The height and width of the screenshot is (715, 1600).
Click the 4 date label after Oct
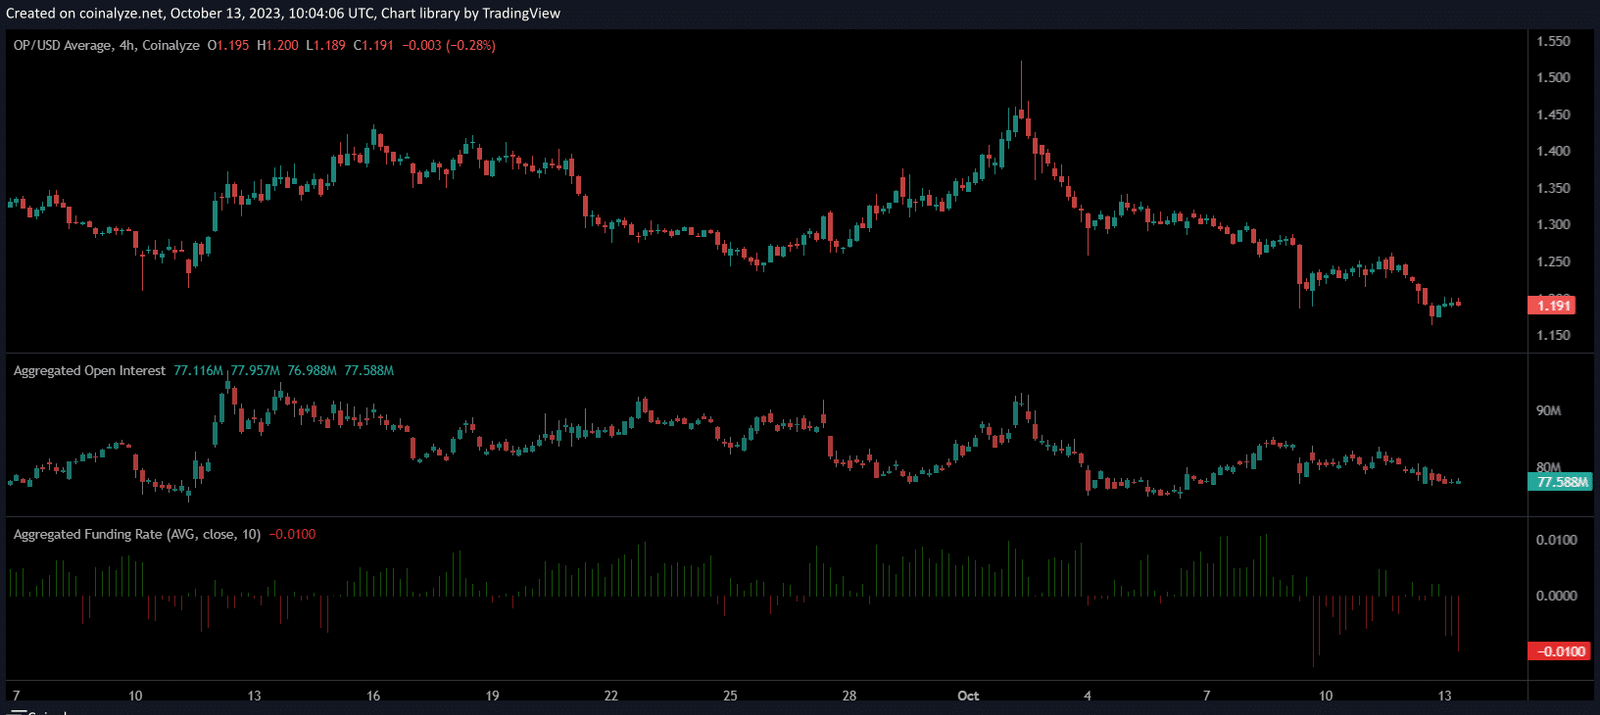(x=1087, y=696)
